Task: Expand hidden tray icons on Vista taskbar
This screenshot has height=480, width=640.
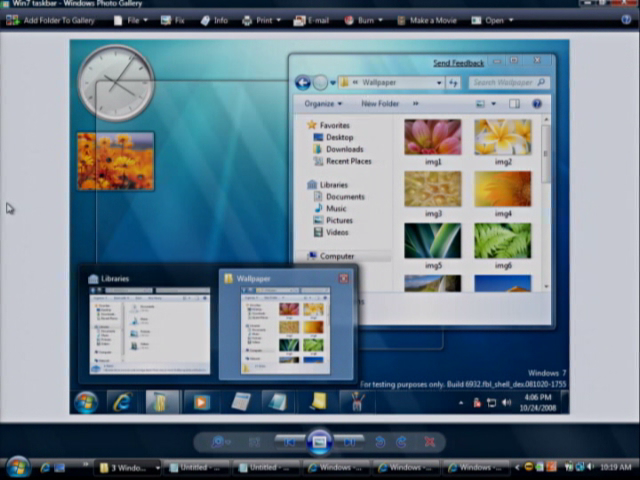Action: [x=517, y=468]
